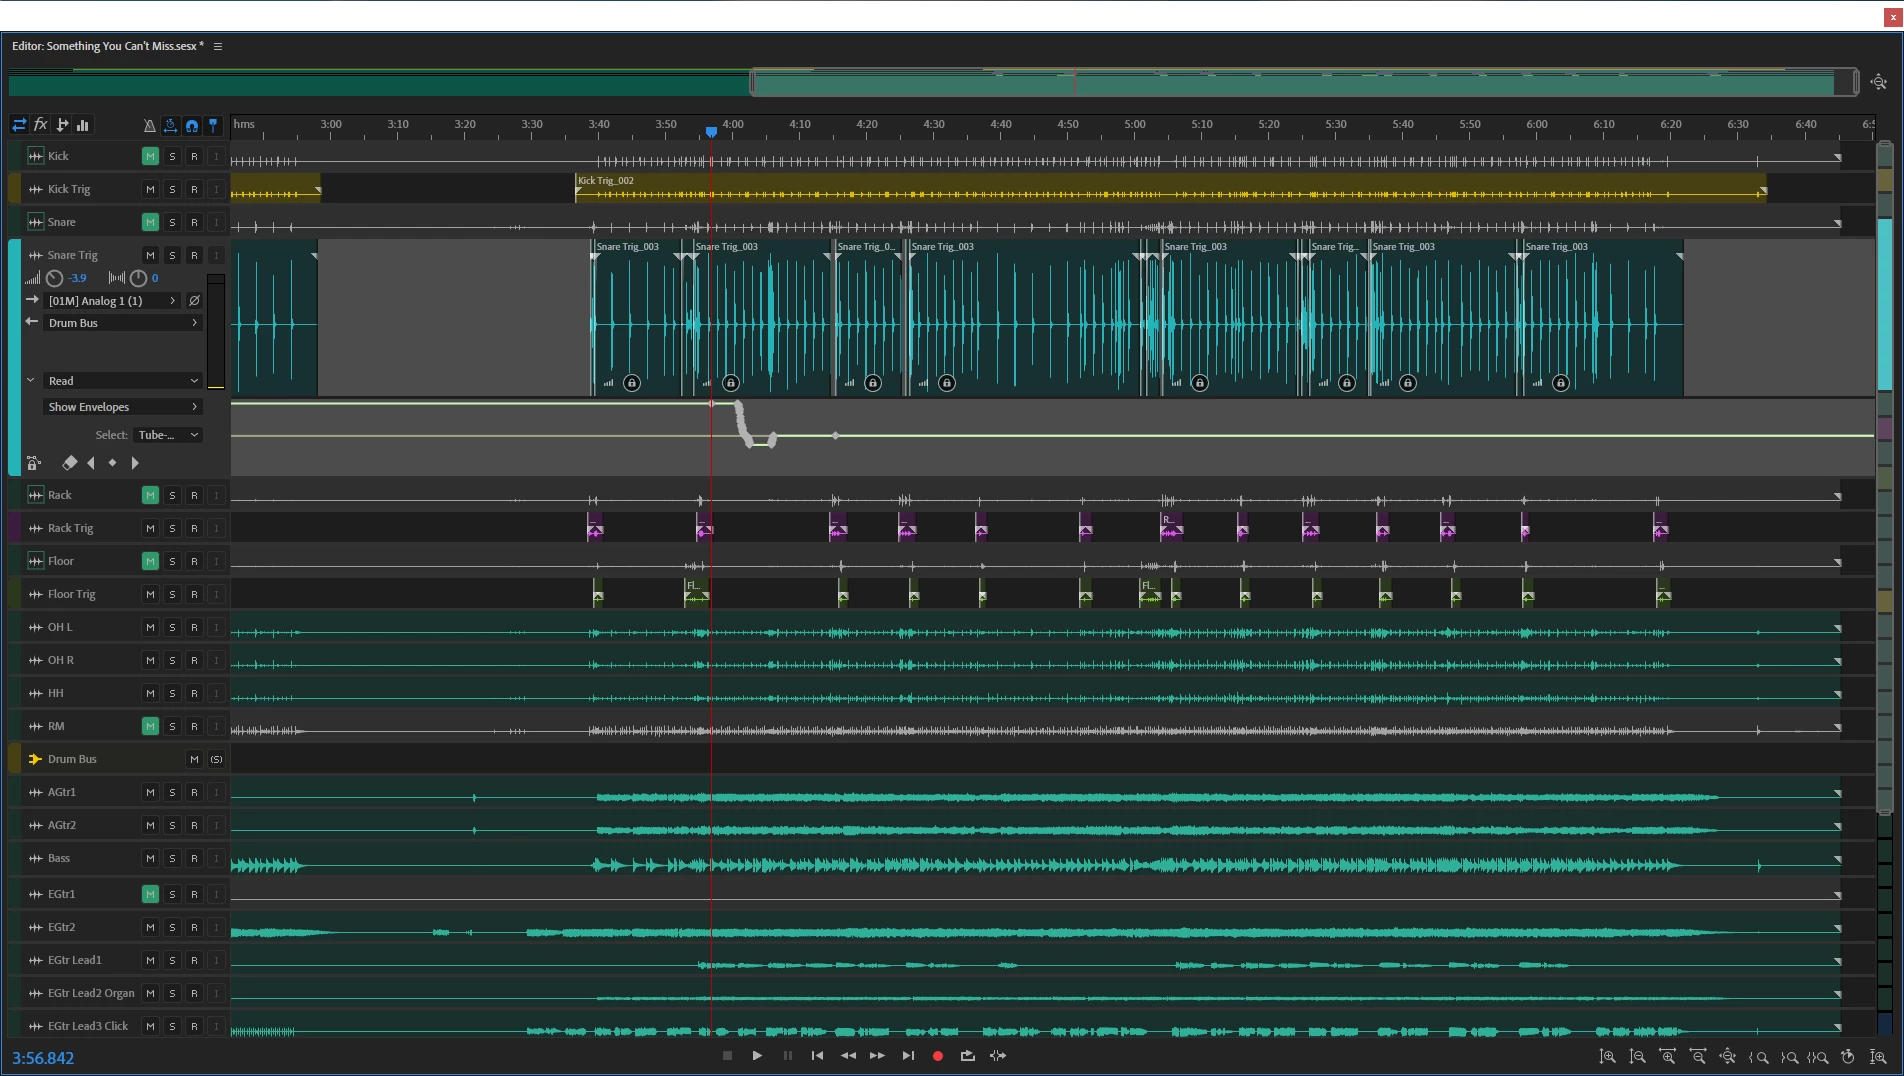Zoom in at the in point
Screen dimensions: 1904x1076
pos(1758,1057)
